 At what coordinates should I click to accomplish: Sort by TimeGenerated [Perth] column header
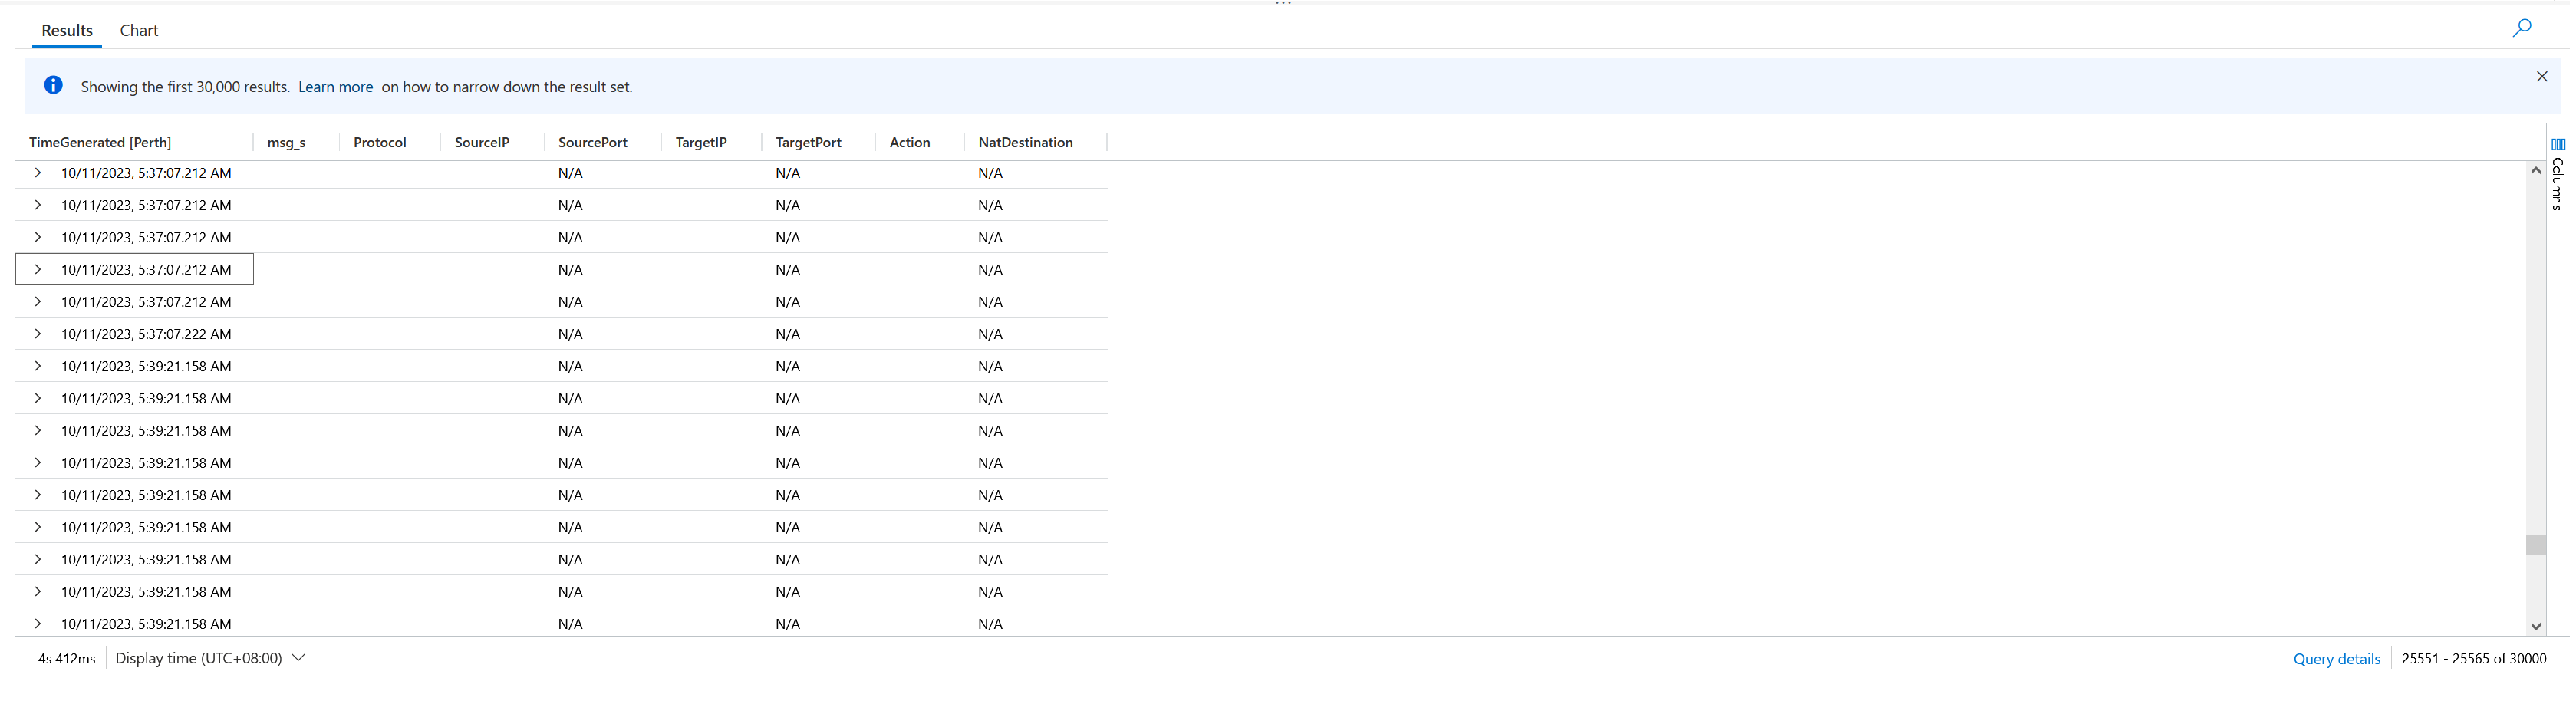coord(100,142)
